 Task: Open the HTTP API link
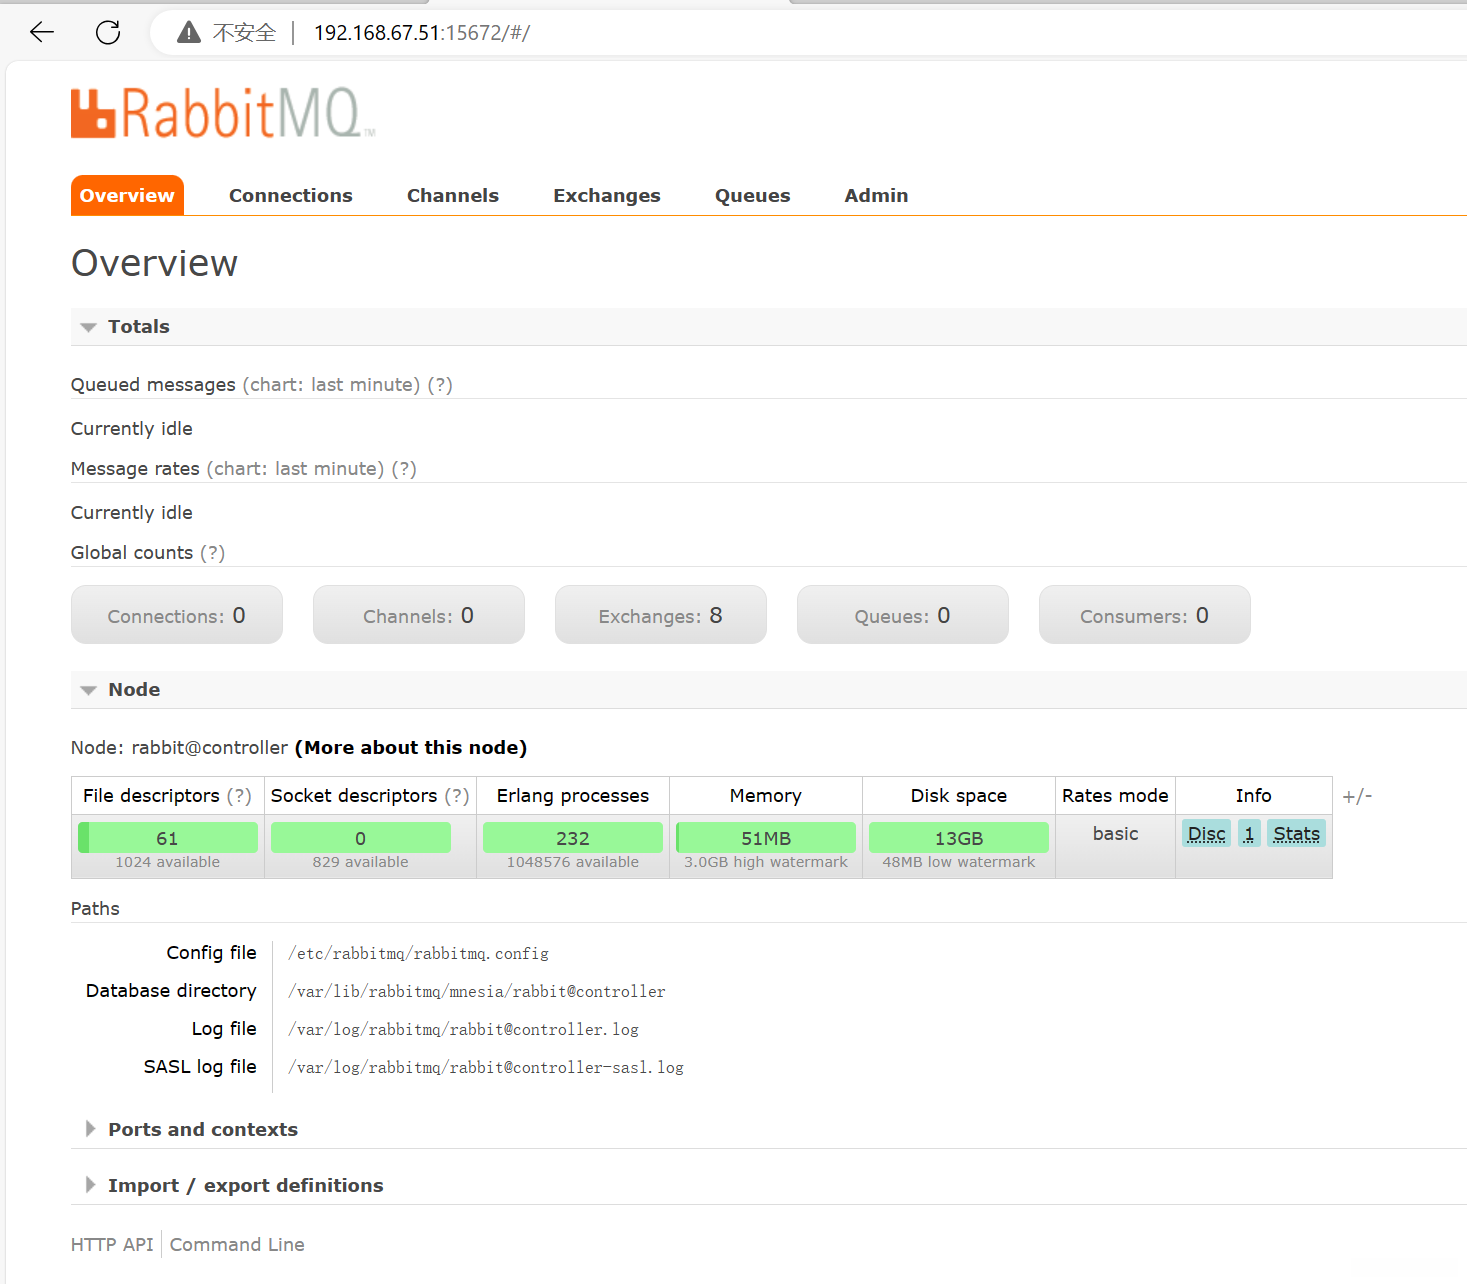tap(112, 1245)
